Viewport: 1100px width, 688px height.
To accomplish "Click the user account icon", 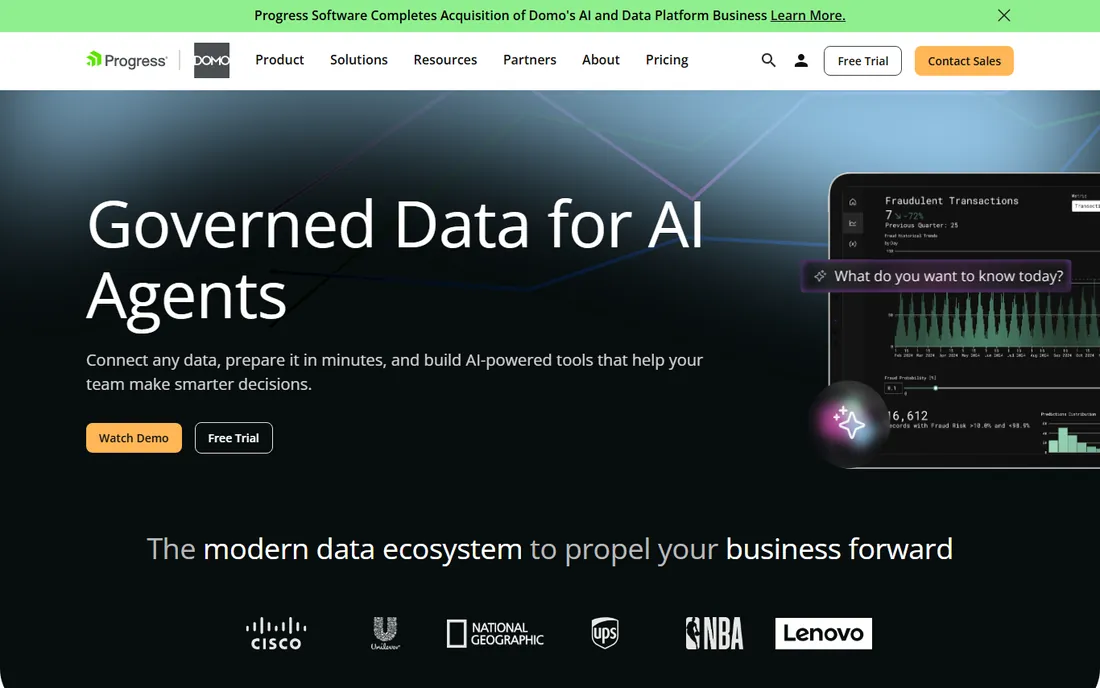I will pos(800,60).
